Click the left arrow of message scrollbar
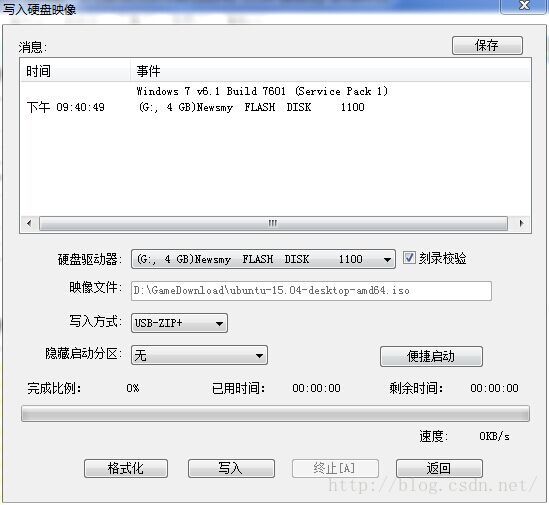This screenshot has width=549, height=505. coord(29,223)
